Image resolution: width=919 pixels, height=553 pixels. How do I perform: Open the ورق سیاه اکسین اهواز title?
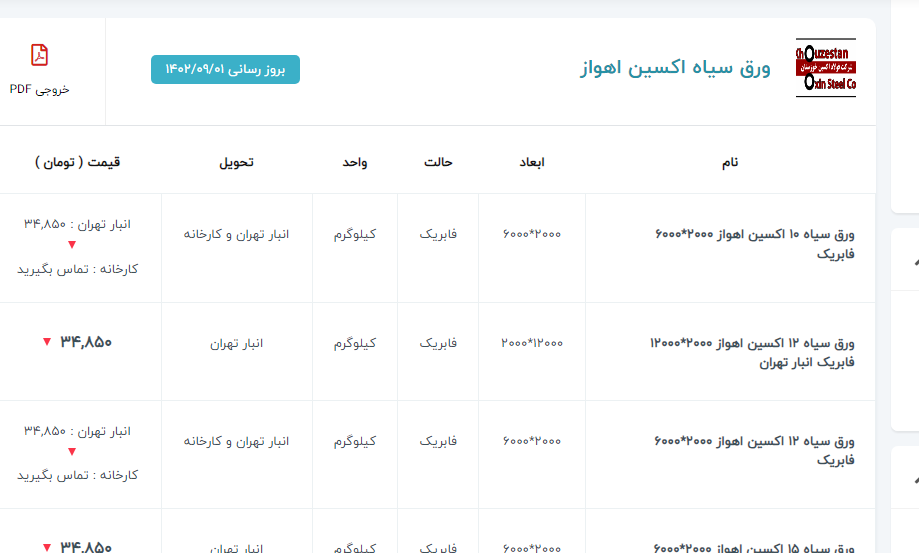click(x=675, y=69)
